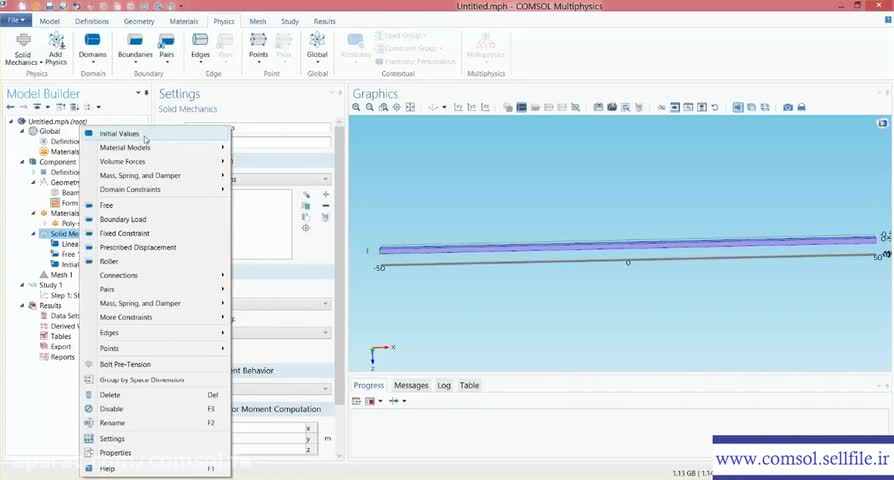
Task: Open the File menu dropdown
Action: click(15, 21)
